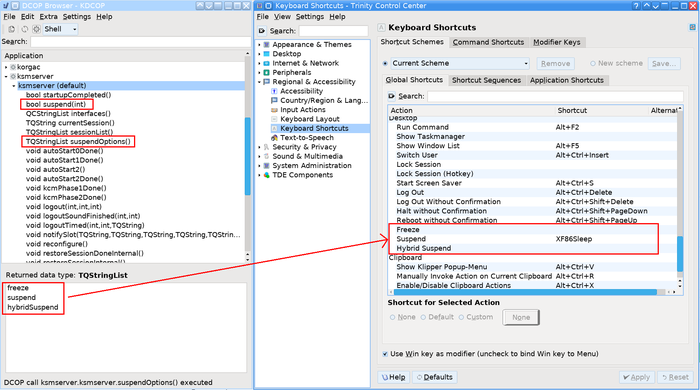
Task: Click the Keyboard Layout module icon
Action: pyautogui.click(x=274, y=119)
